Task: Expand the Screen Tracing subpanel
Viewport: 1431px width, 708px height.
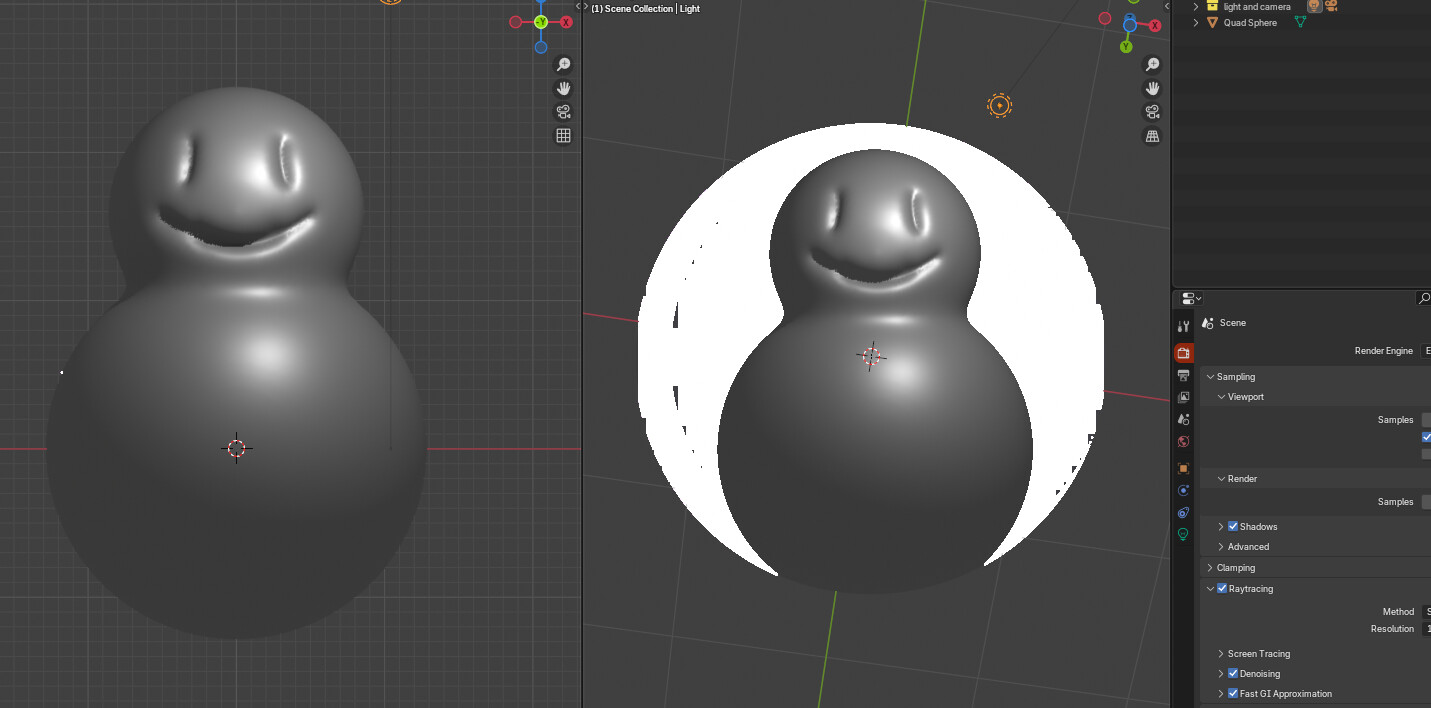Action: tap(1221, 653)
